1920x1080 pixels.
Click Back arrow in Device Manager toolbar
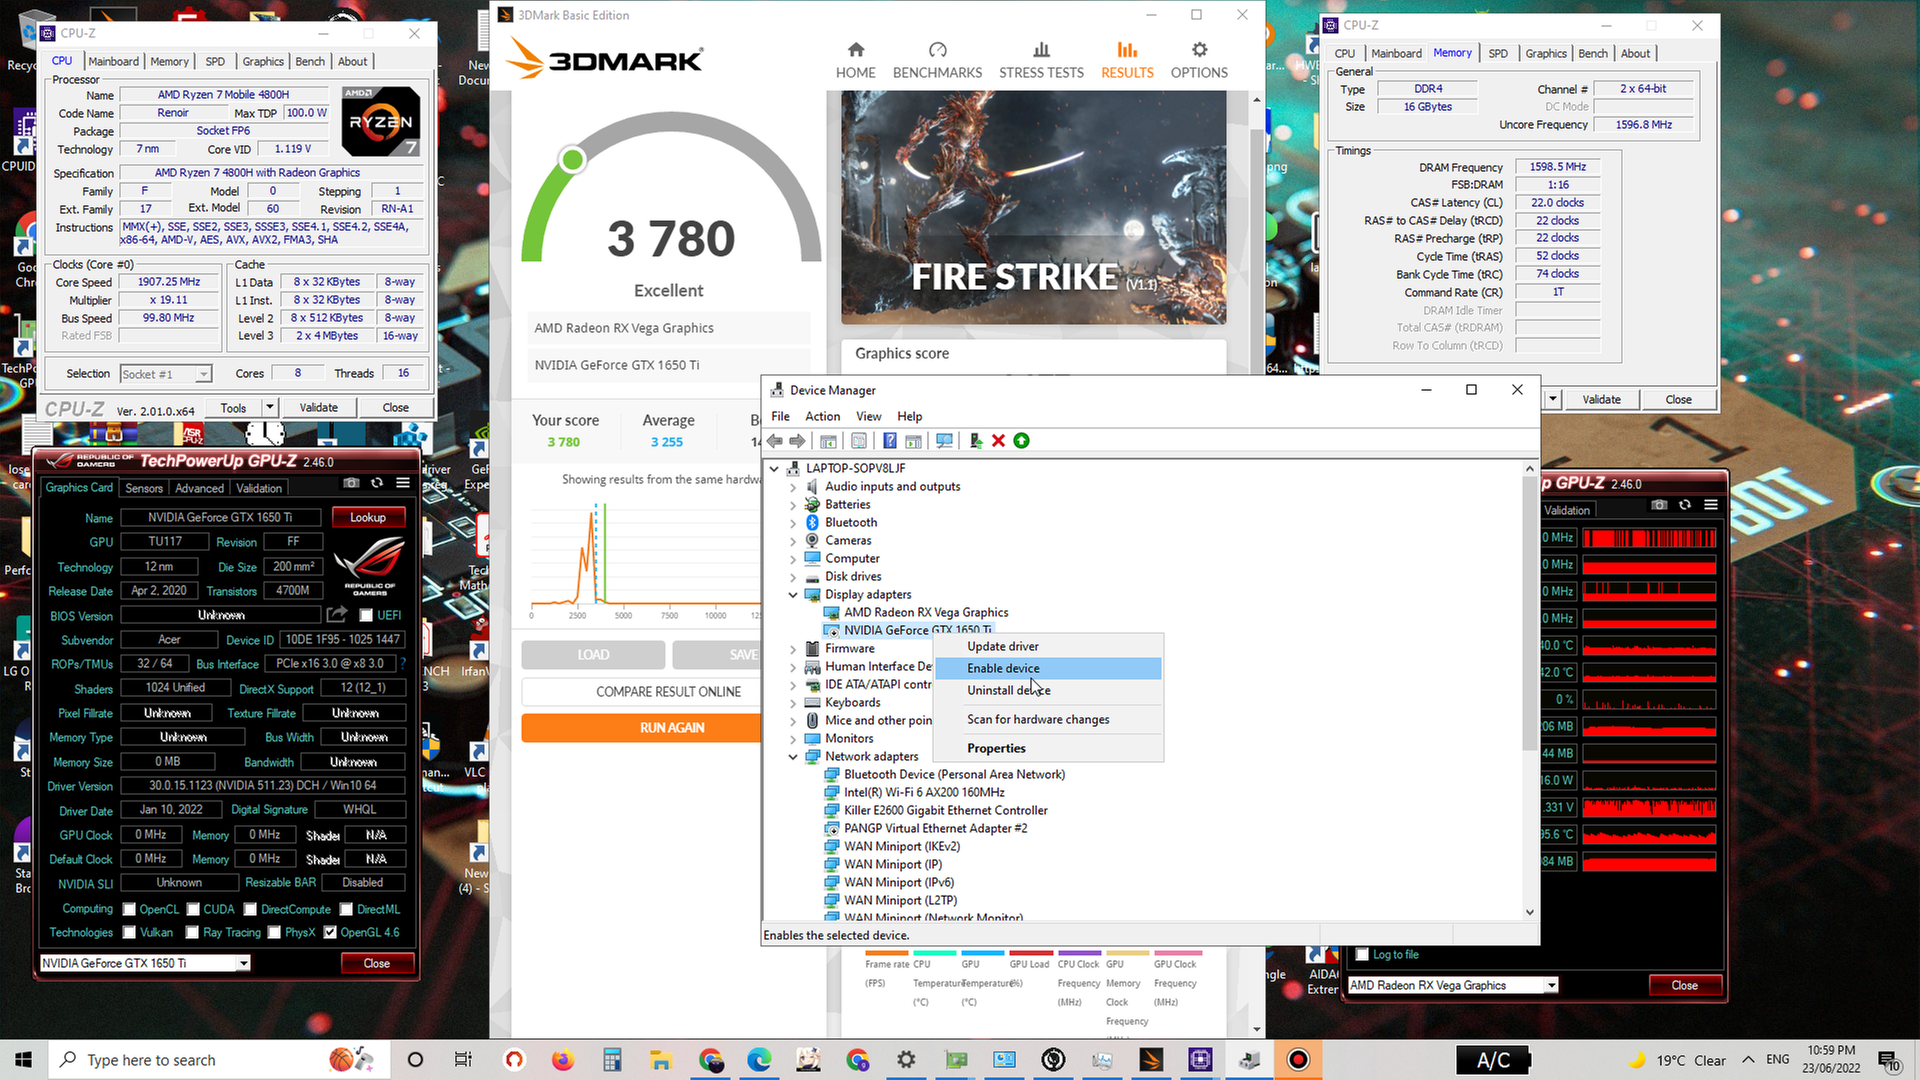click(775, 441)
